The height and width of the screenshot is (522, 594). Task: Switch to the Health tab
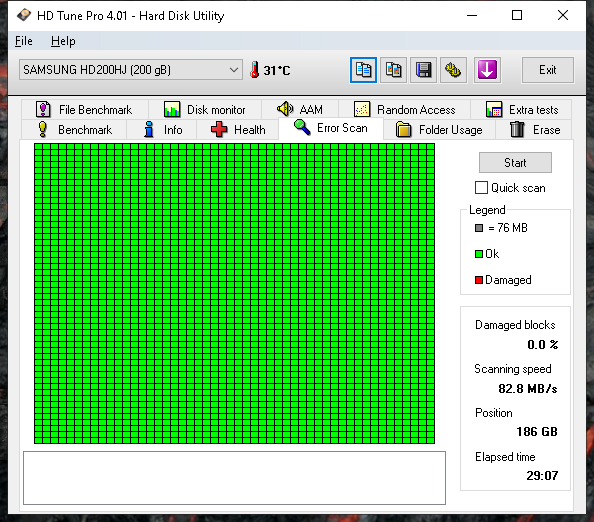(238, 130)
